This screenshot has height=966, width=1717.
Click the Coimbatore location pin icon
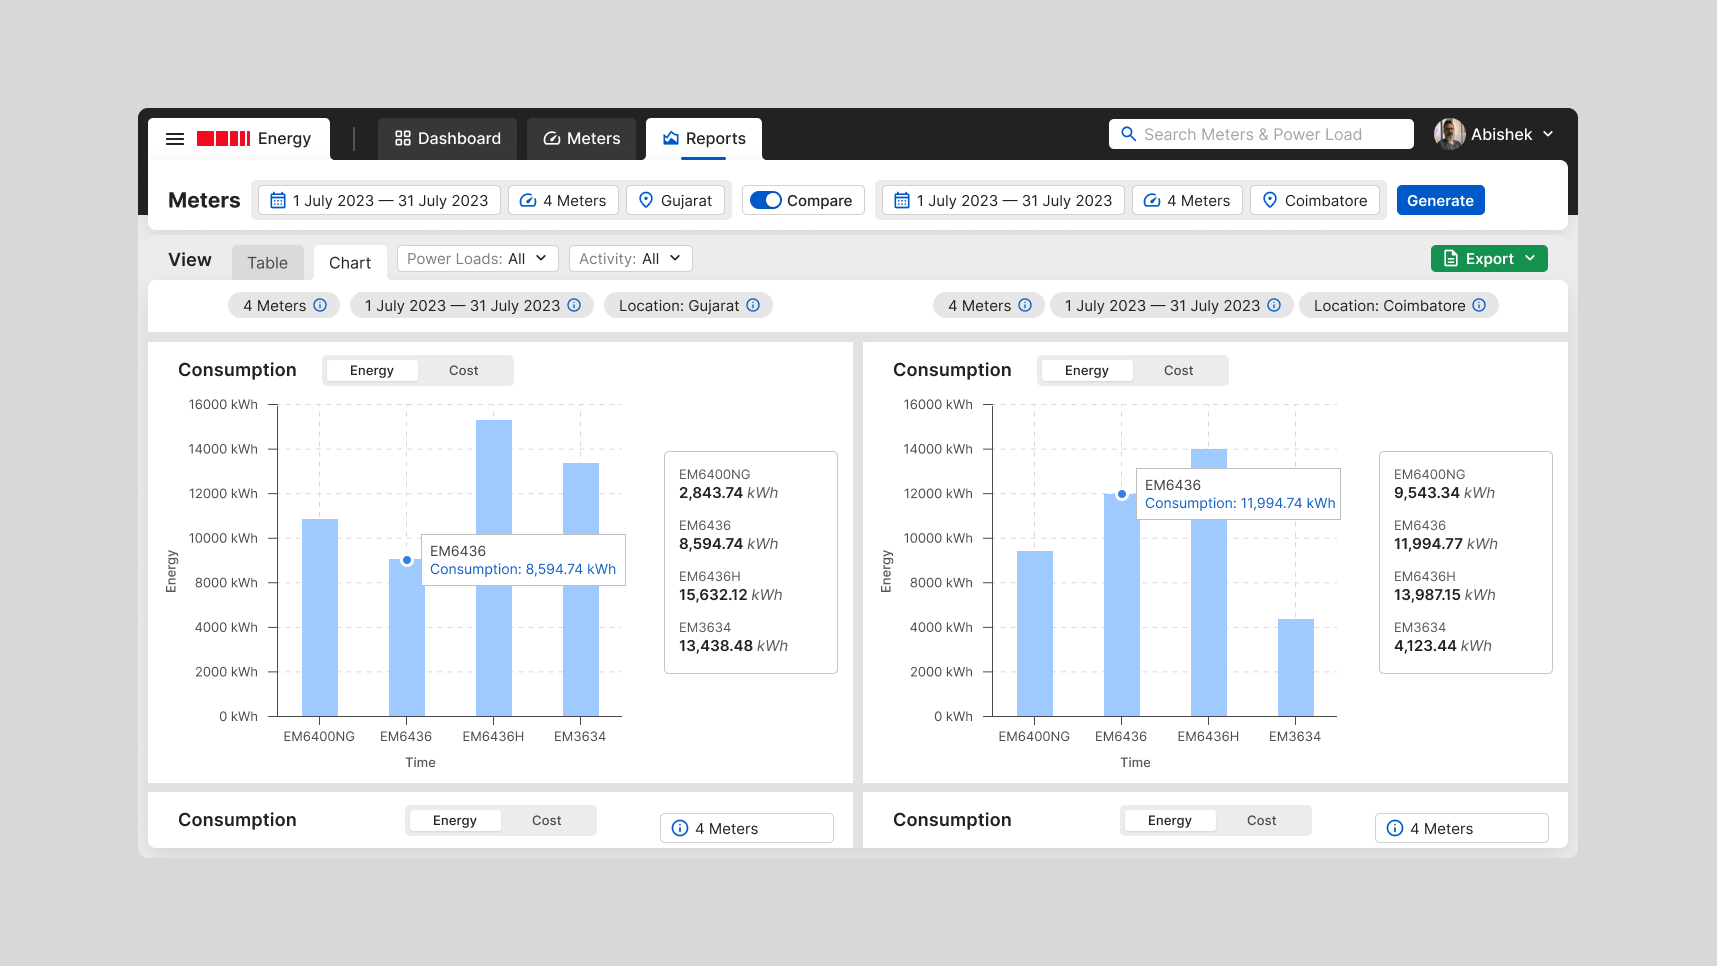pyautogui.click(x=1270, y=200)
